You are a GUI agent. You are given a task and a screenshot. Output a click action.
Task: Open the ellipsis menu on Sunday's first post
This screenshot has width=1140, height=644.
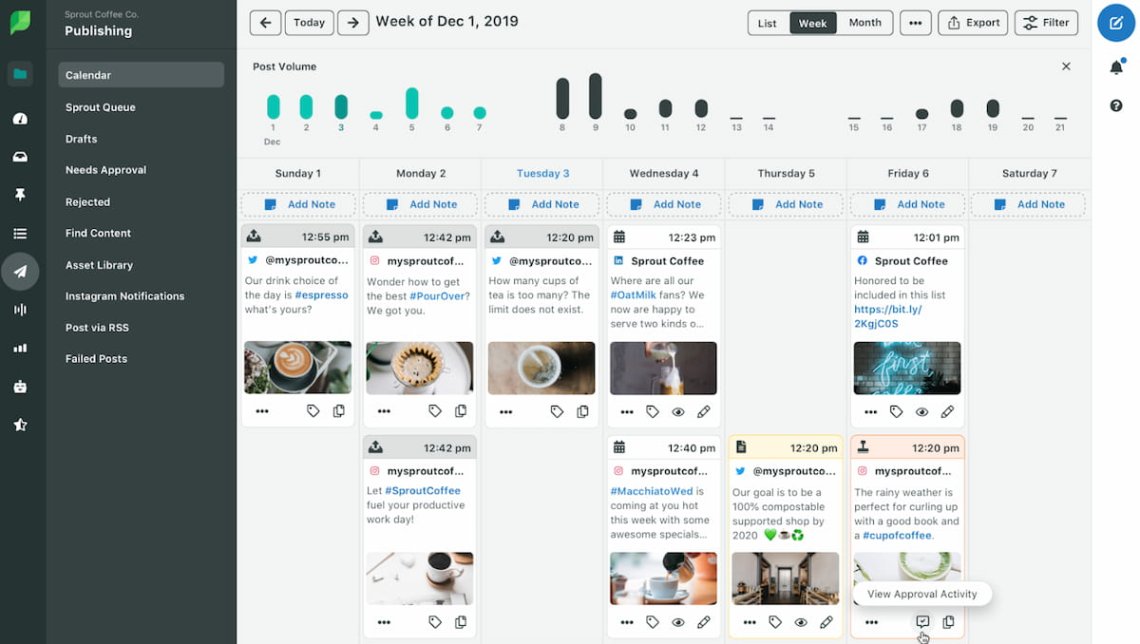pyautogui.click(x=262, y=410)
